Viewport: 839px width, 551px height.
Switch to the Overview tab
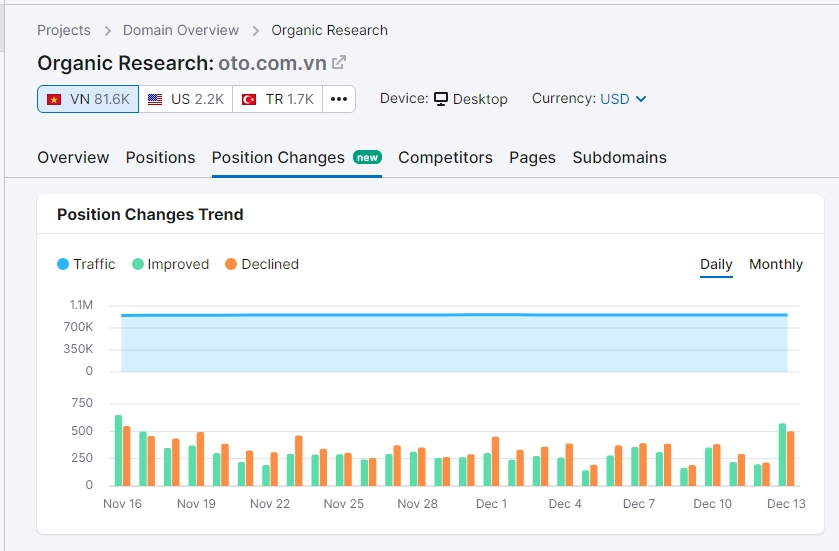coord(73,157)
